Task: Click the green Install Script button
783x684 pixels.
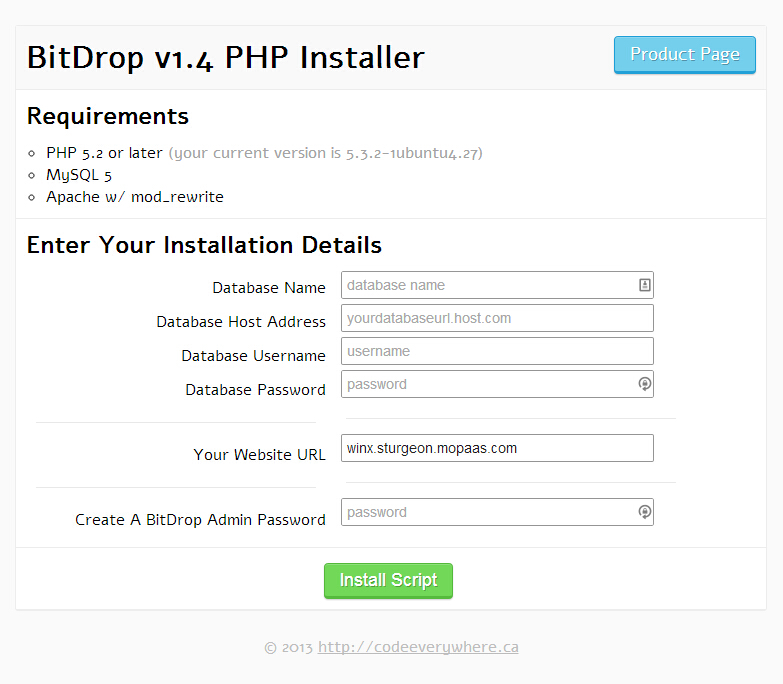Action: [389, 581]
